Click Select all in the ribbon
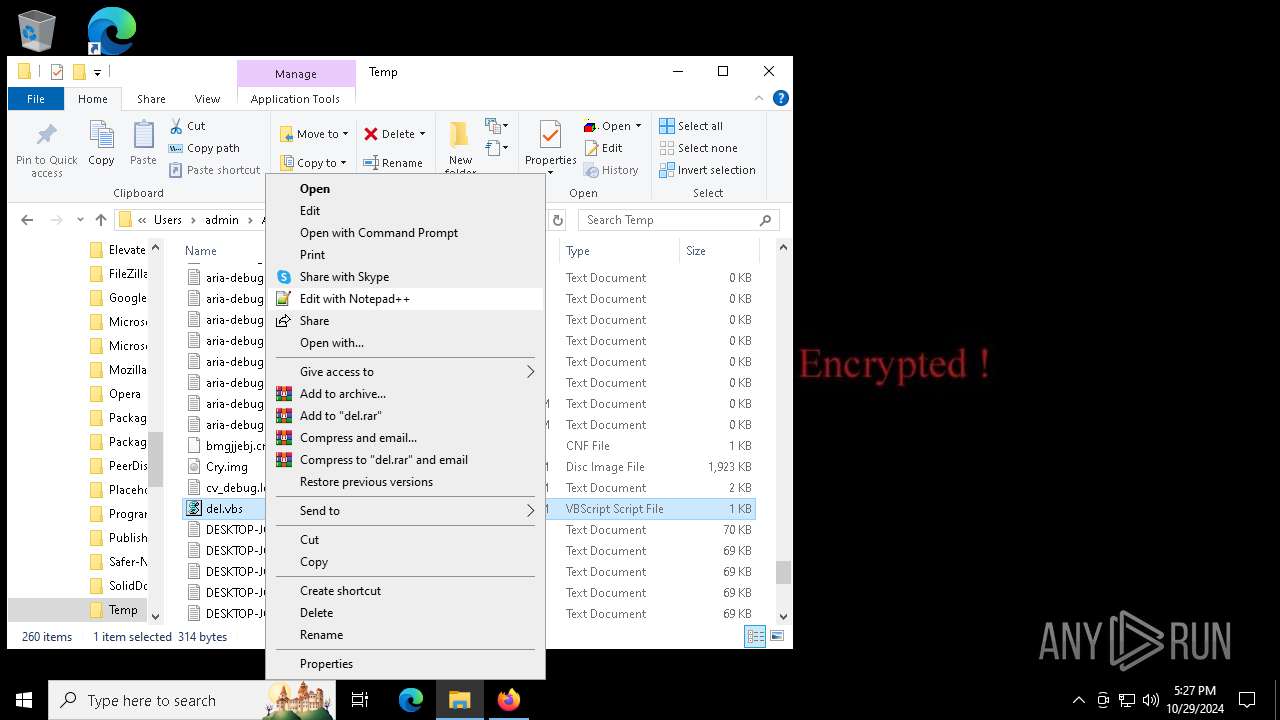The width and height of the screenshot is (1280, 720). click(x=691, y=126)
